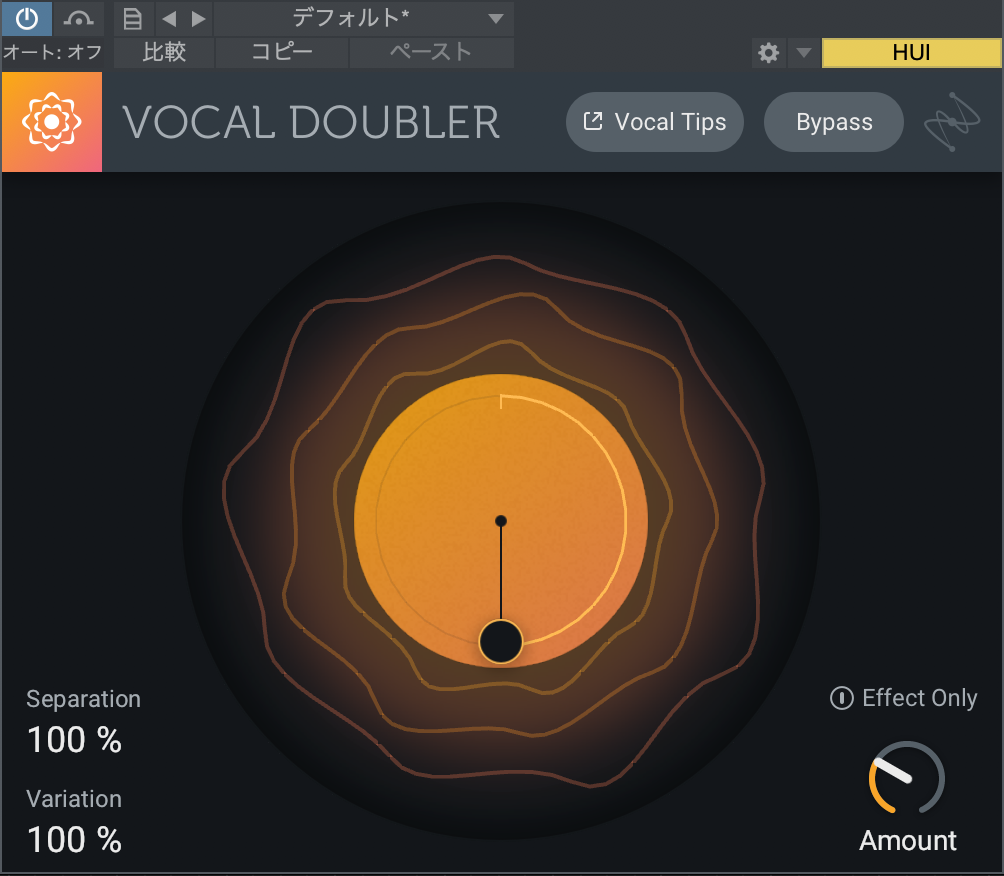Click the yellow HUI control field
Image resolution: width=1004 pixels, height=876 pixels.
[x=911, y=53]
